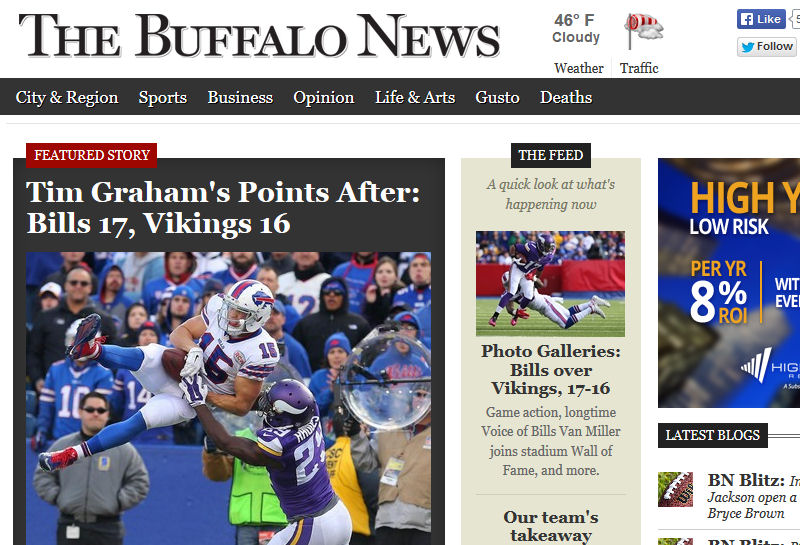
Task: Select the Opinion menu item
Action: pos(323,97)
